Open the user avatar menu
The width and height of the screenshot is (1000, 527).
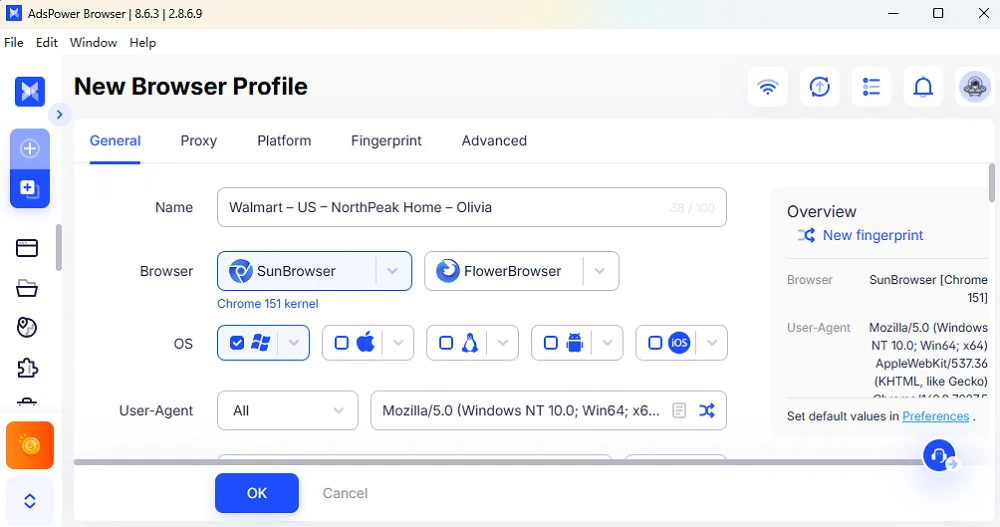(974, 86)
